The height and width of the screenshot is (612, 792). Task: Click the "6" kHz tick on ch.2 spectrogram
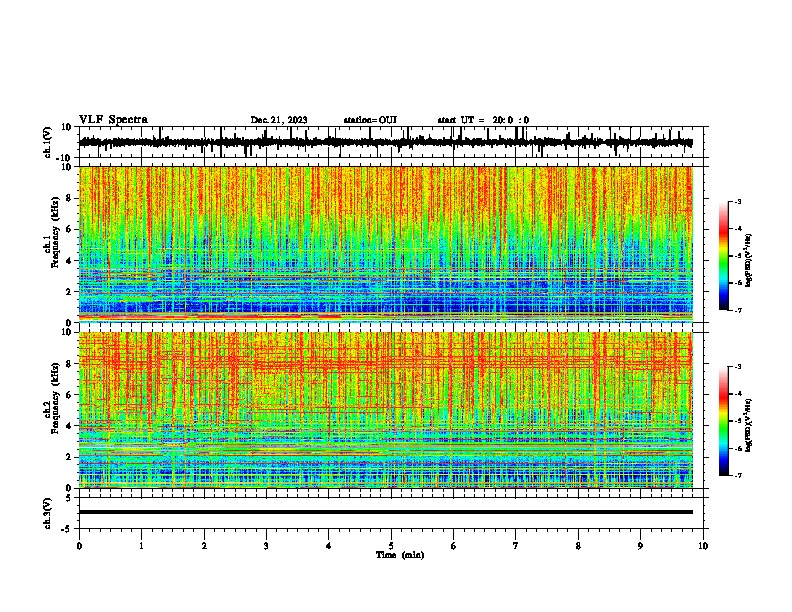tap(70, 395)
